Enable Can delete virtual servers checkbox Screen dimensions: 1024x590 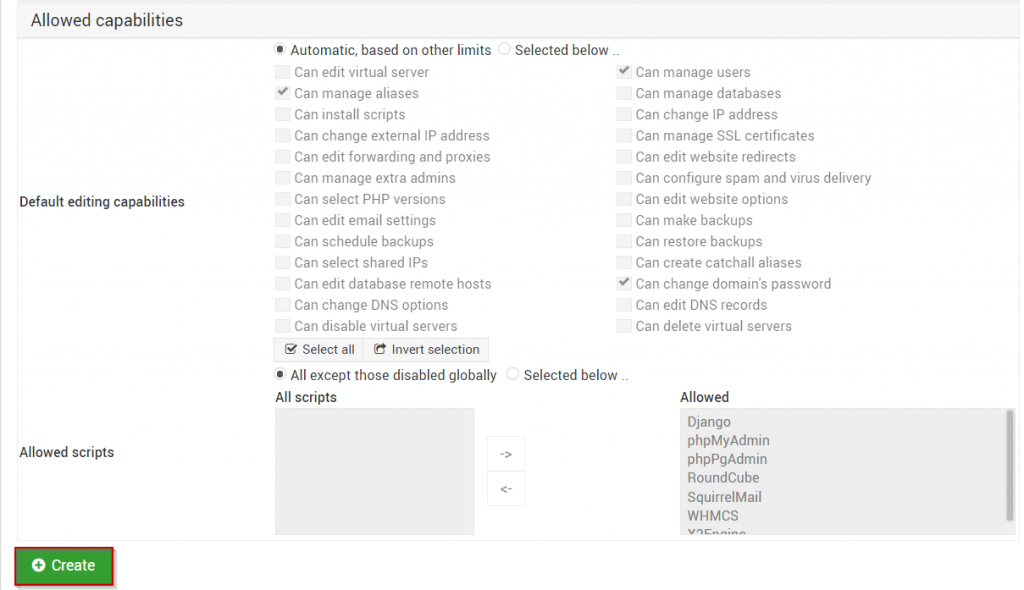tap(624, 326)
